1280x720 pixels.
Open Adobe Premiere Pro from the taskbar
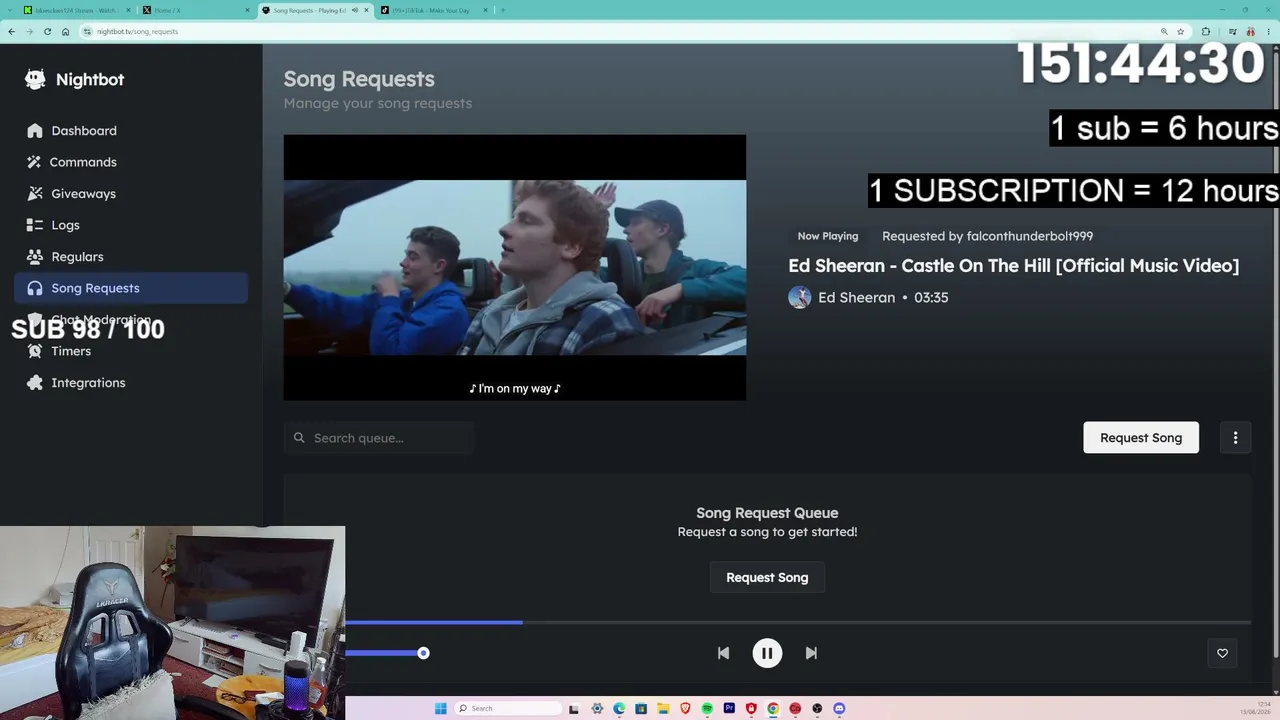(729, 709)
